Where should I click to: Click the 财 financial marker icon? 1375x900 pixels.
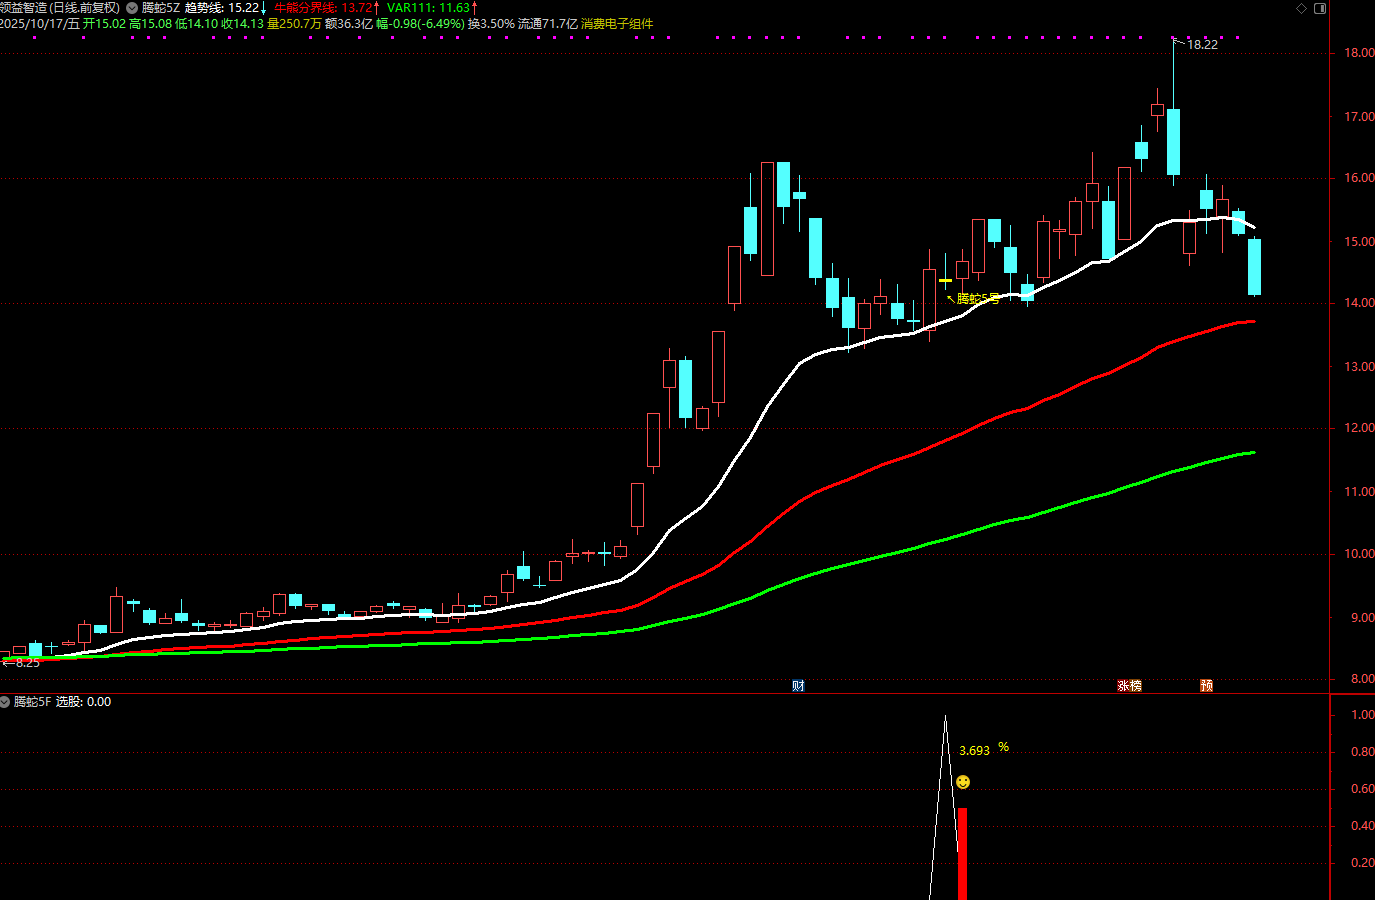[798, 686]
